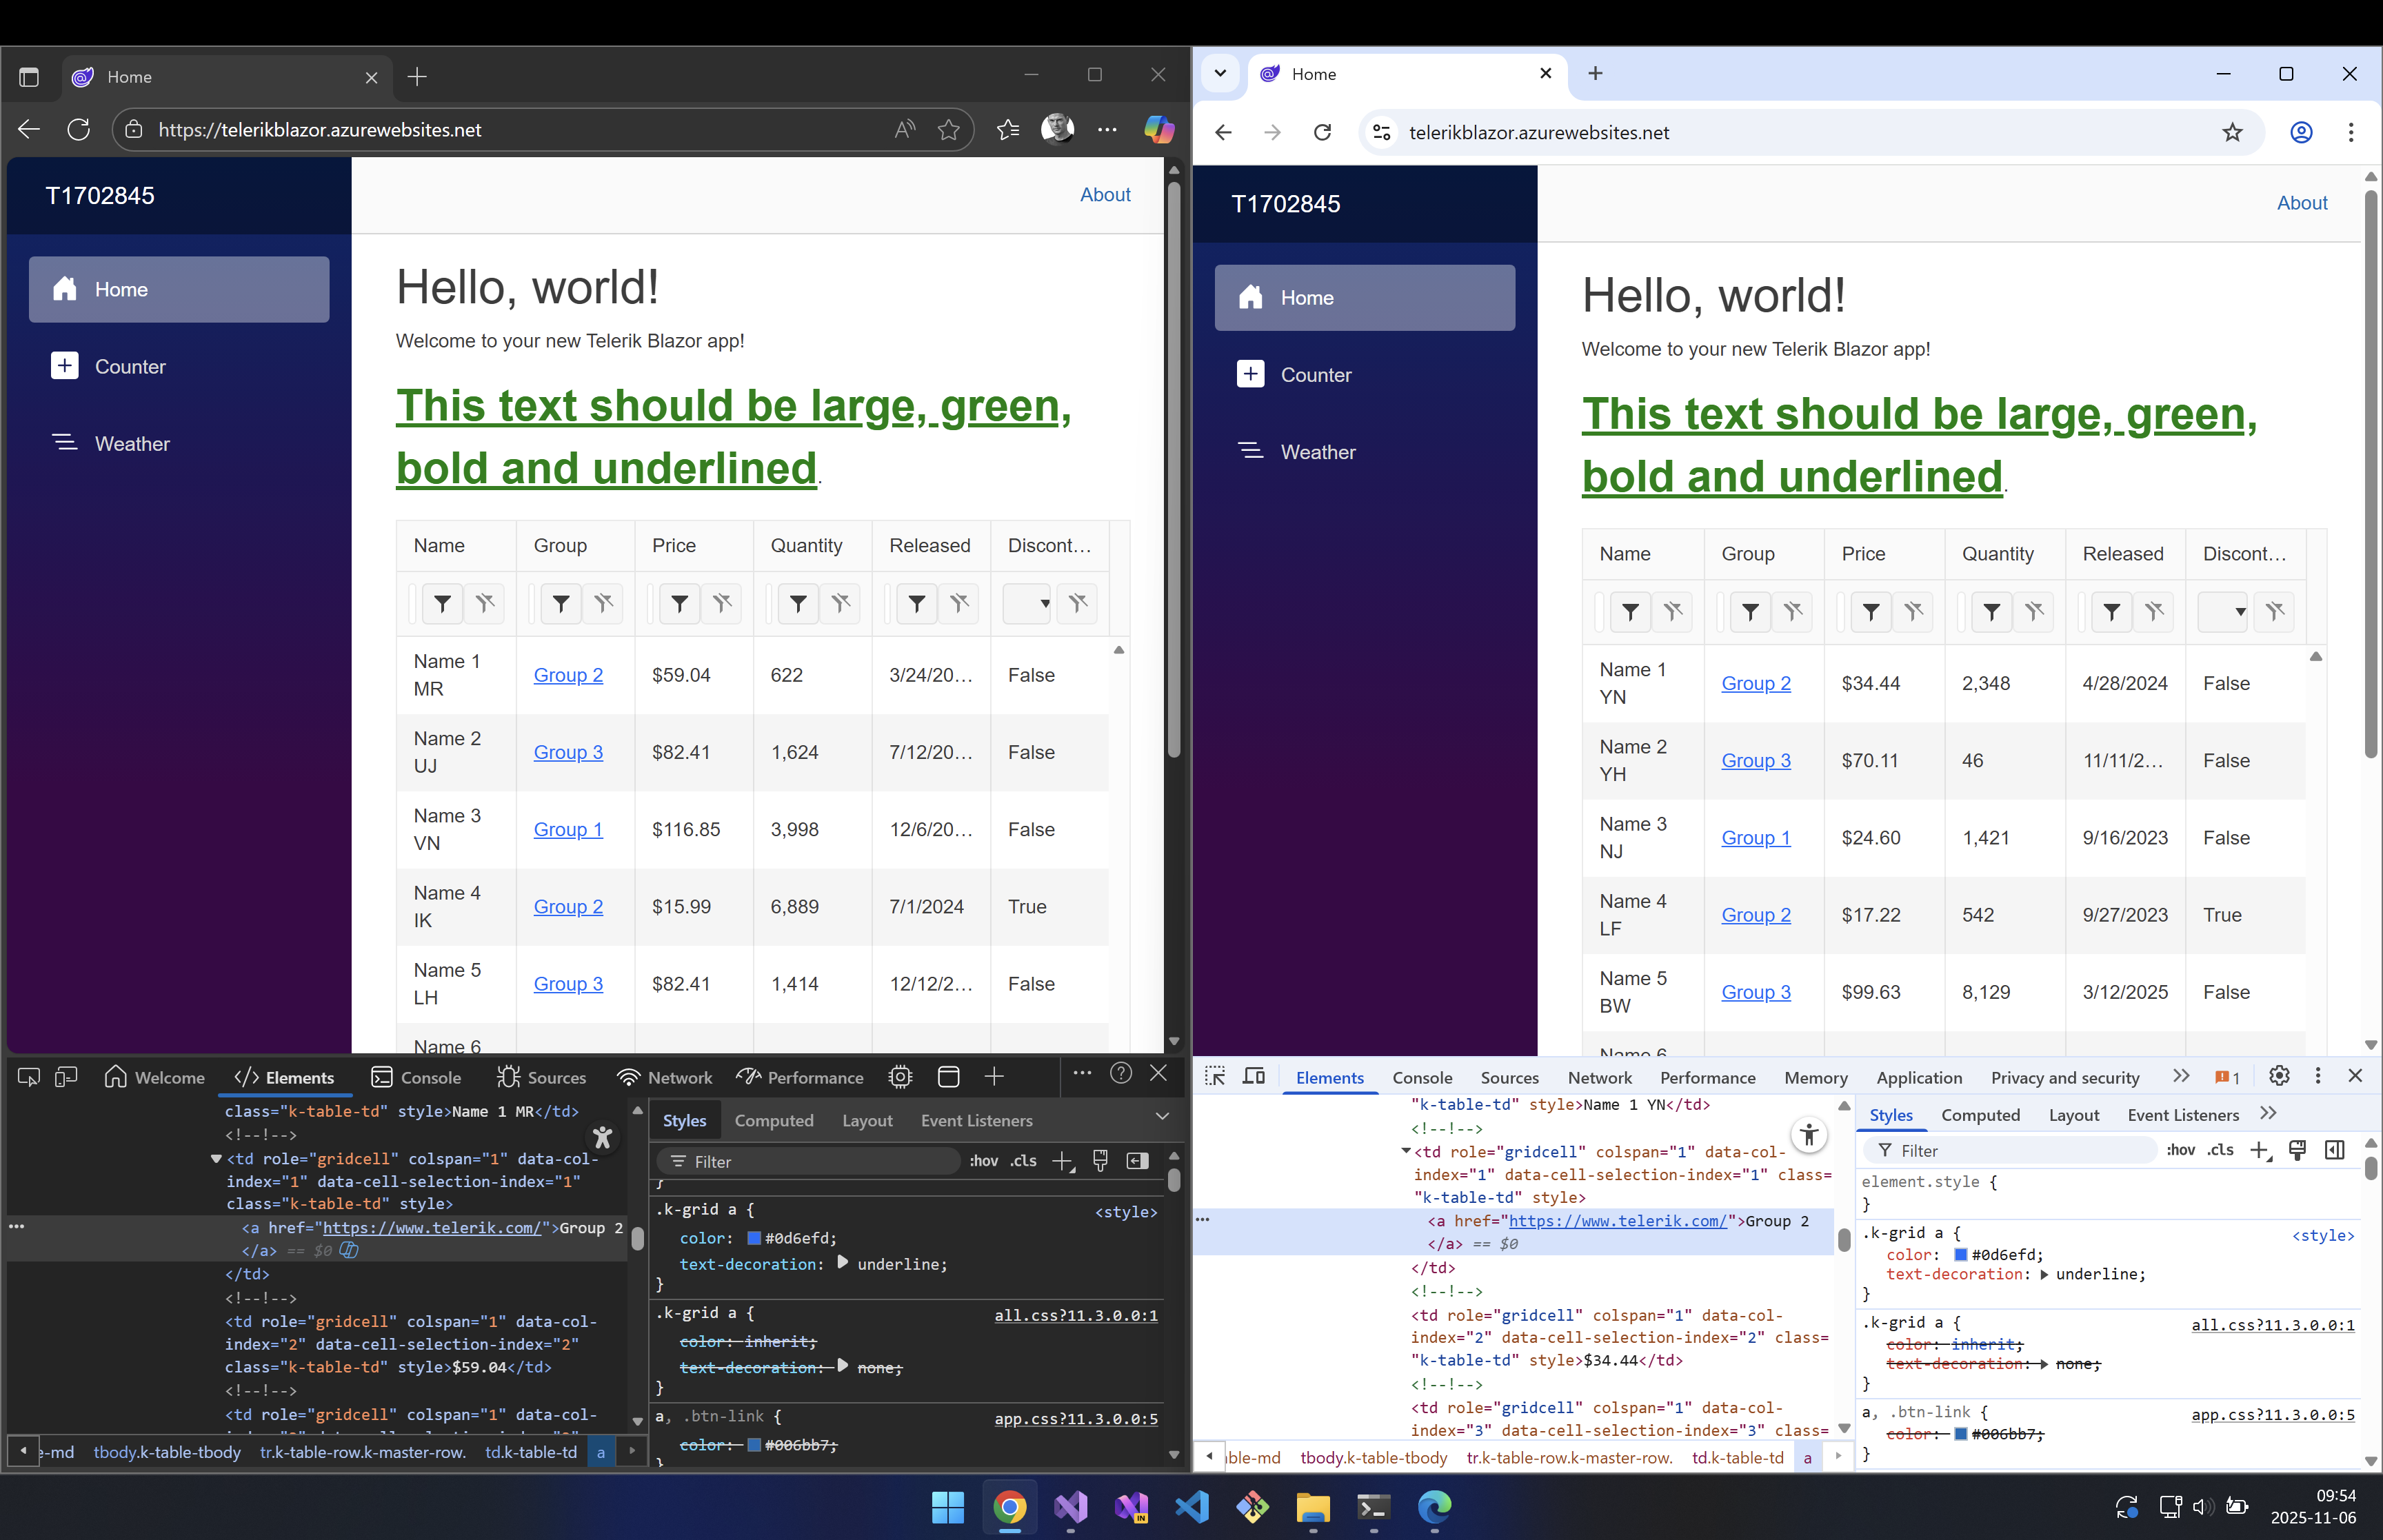The image size is (2383, 1540).
Task: Click #0d6efd color swatch in Chrome Styles
Action: coord(1960,1255)
